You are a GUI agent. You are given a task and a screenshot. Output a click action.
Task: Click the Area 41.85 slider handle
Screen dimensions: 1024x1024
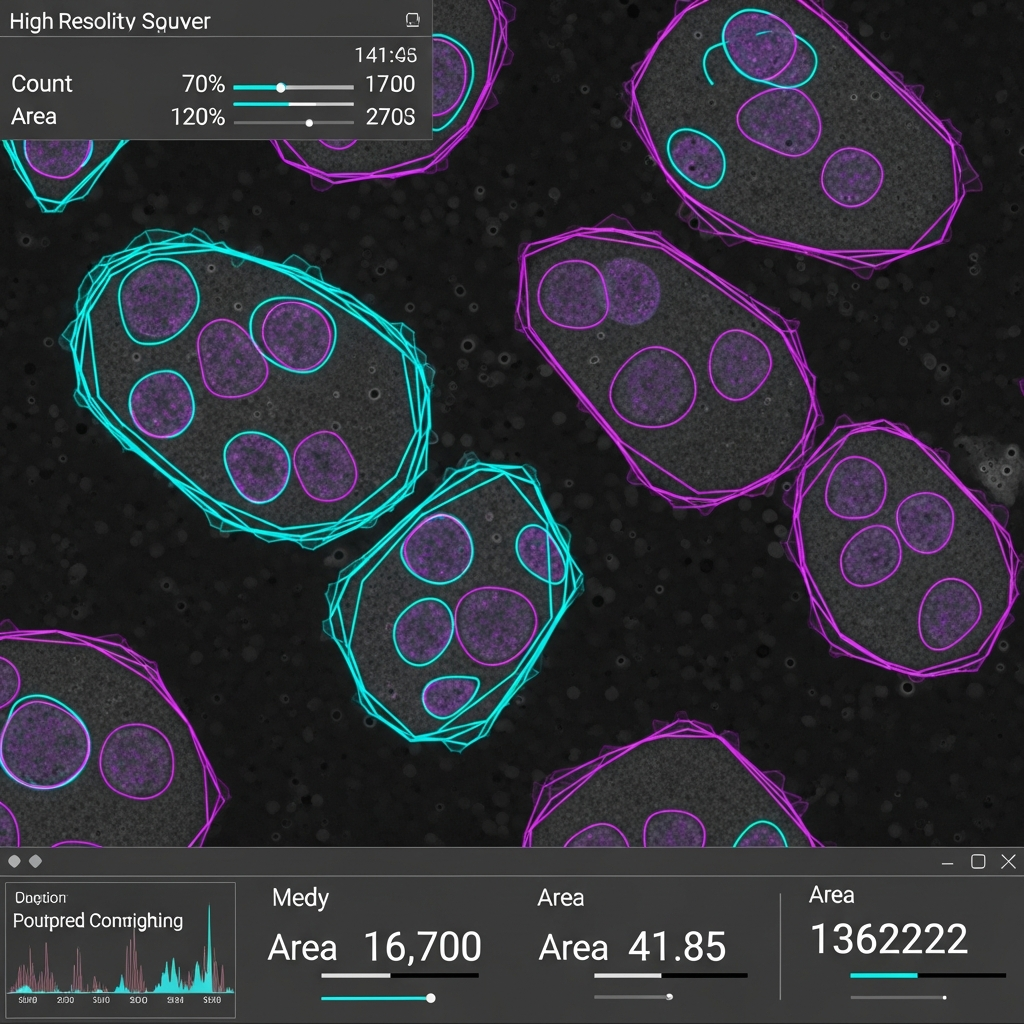[668, 997]
